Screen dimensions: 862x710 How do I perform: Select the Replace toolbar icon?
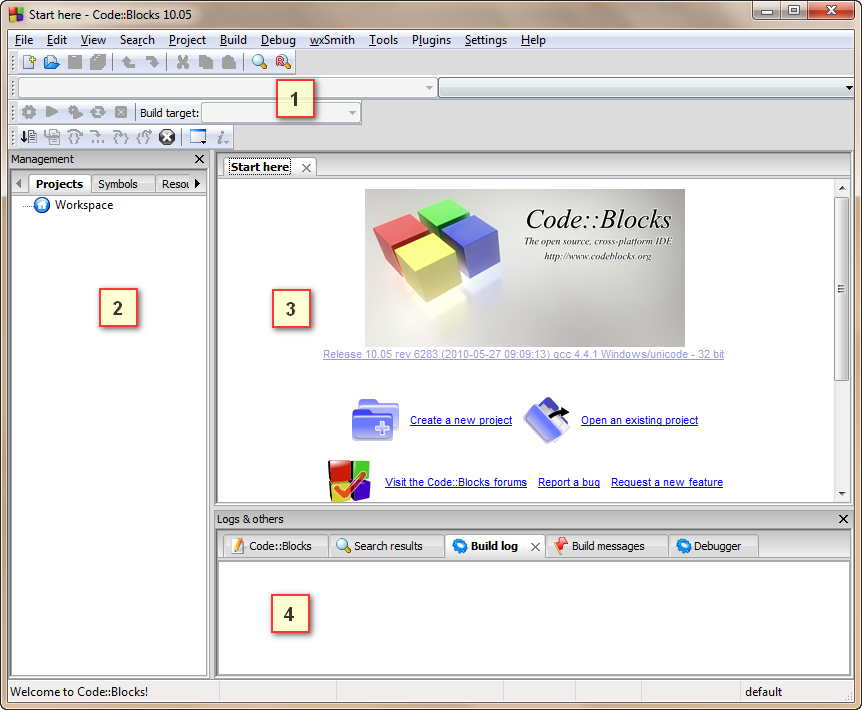(x=283, y=61)
